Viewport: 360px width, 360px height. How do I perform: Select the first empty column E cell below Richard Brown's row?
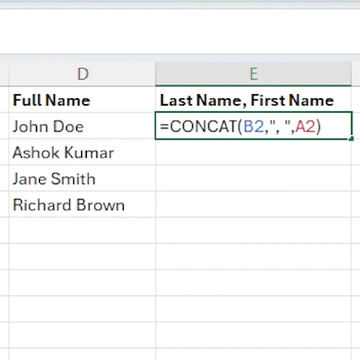pos(253,230)
